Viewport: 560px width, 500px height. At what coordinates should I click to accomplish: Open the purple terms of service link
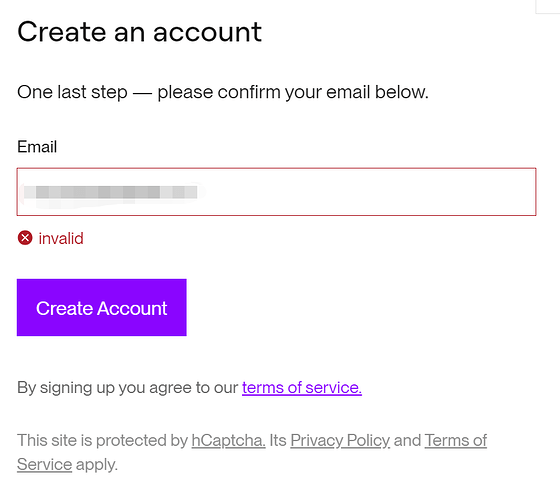pyautogui.click(x=302, y=388)
